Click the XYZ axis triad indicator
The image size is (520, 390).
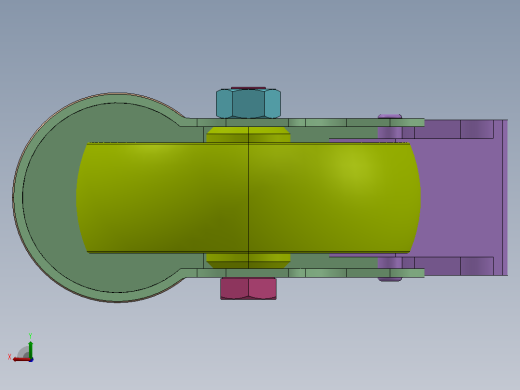[21, 349]
